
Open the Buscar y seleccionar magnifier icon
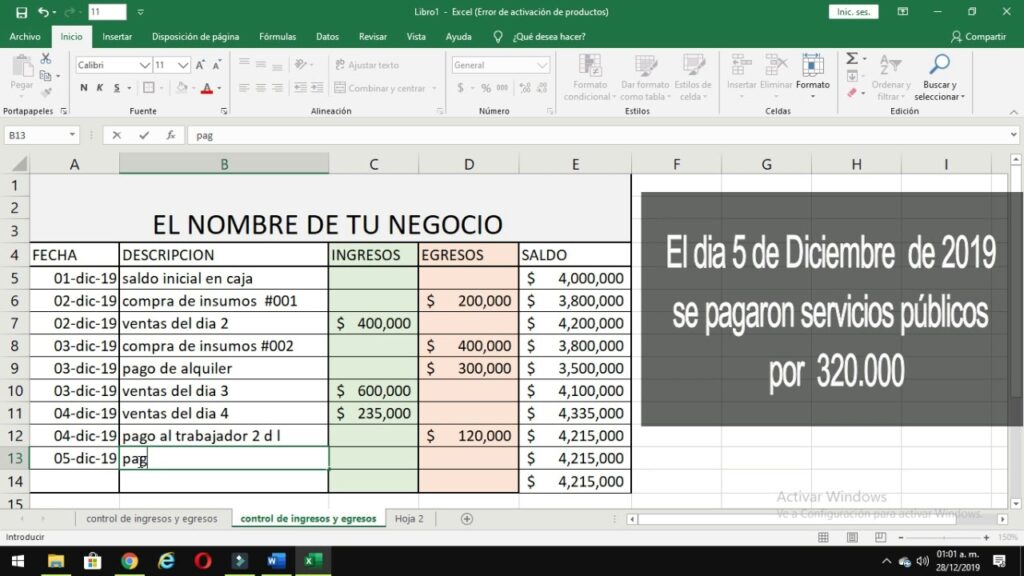[x=939, y=64]
